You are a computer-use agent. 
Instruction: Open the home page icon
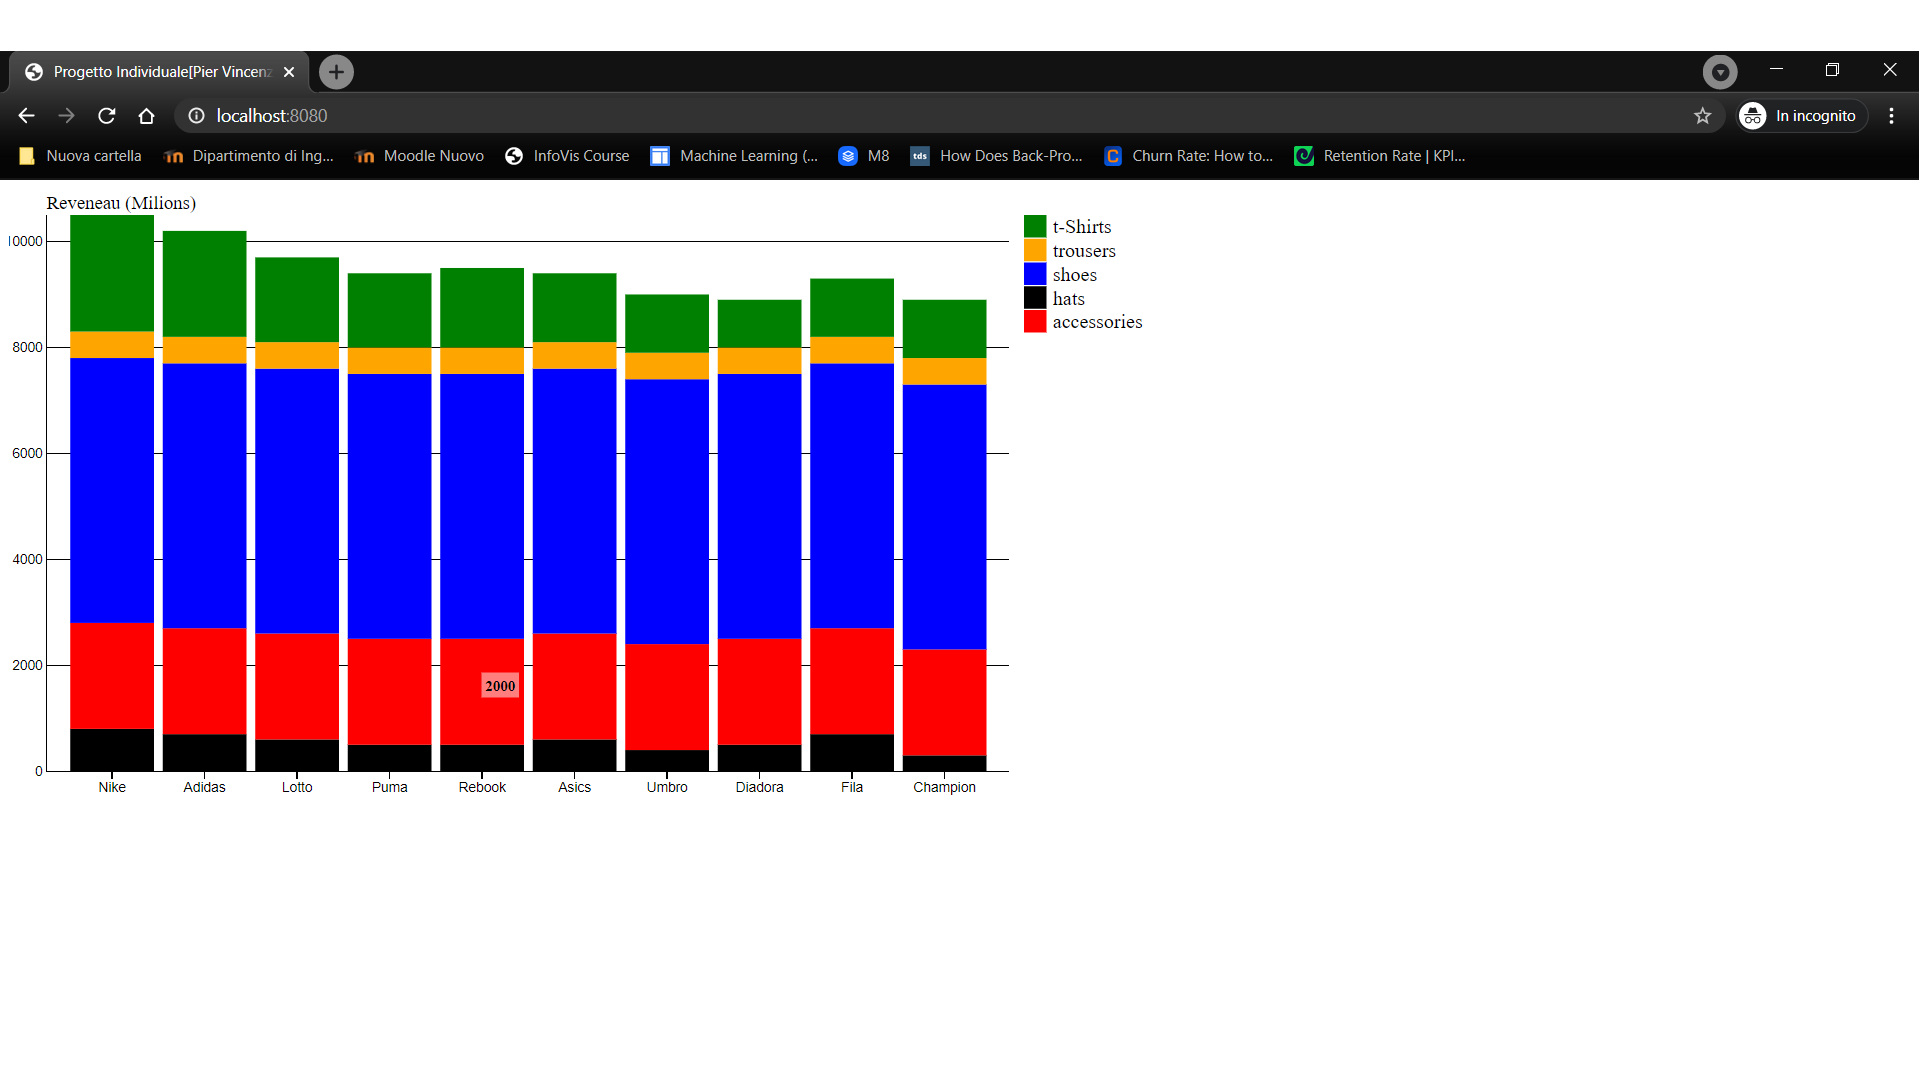pyautogui.click(x=146, y=116)
